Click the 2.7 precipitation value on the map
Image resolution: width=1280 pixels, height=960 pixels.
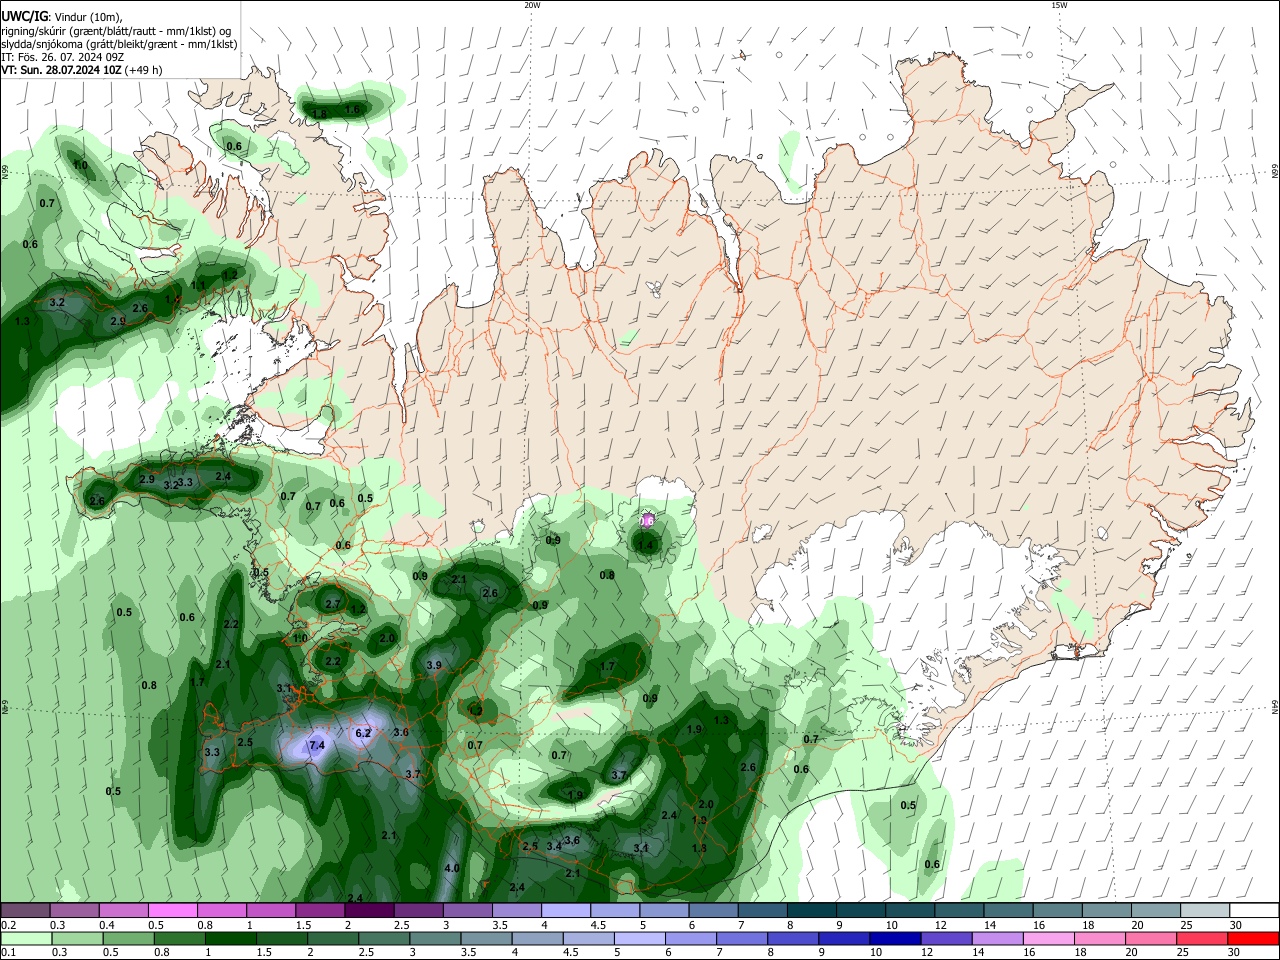[333, 604]
